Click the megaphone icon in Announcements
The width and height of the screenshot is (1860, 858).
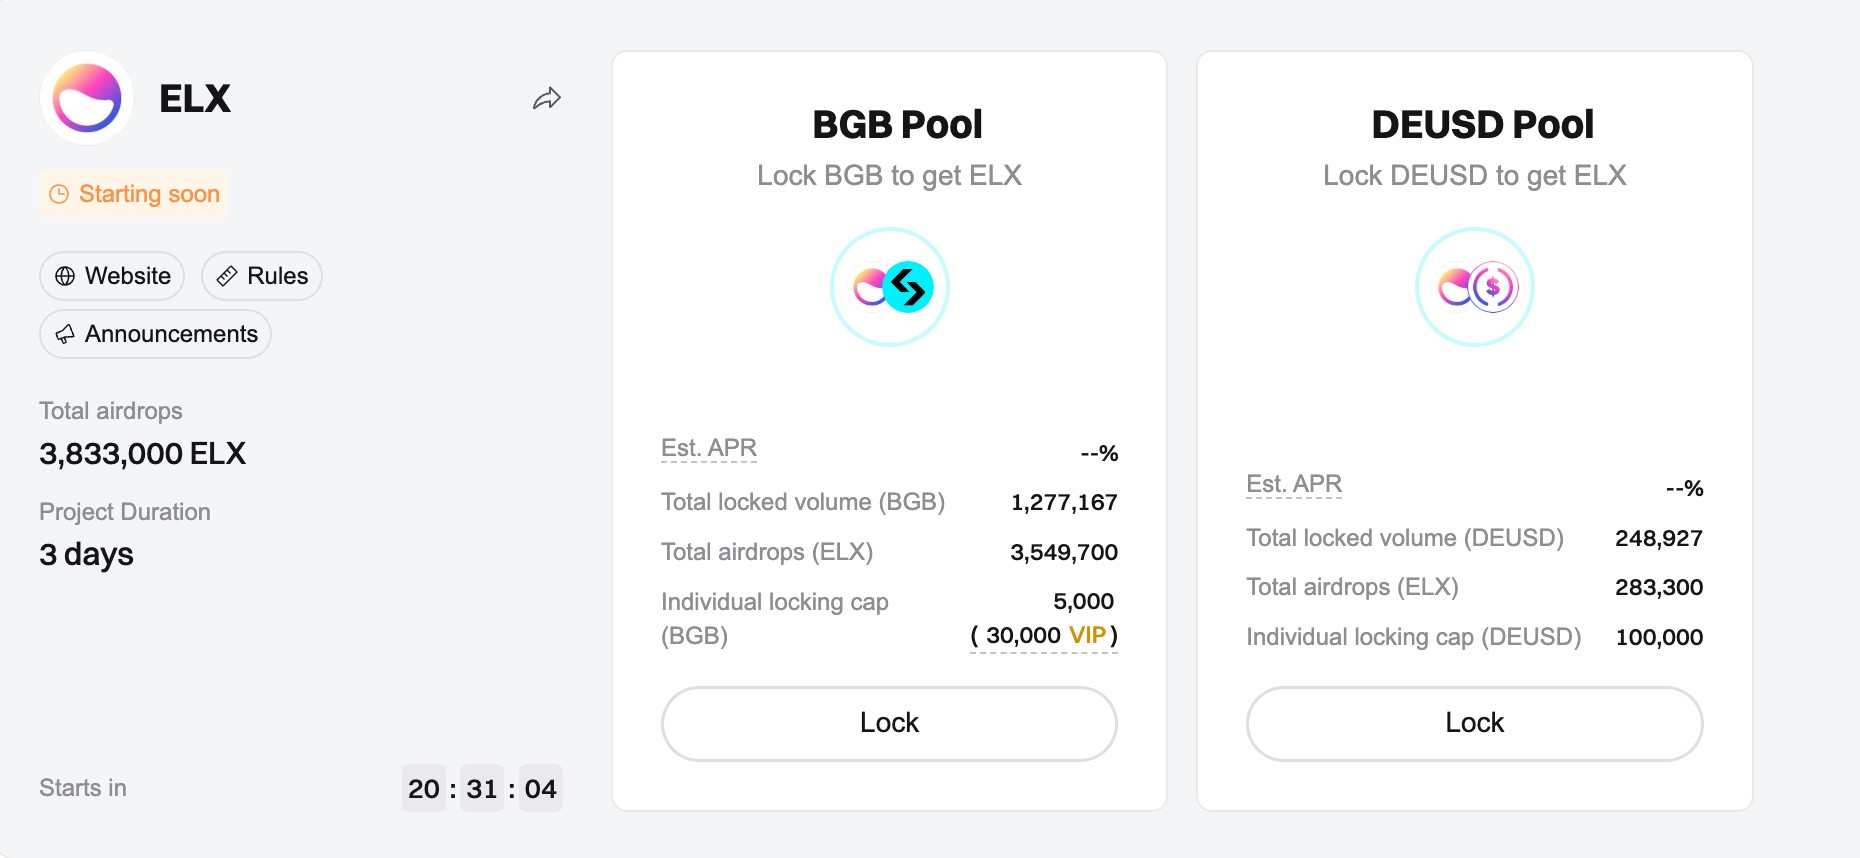(65, 334)
